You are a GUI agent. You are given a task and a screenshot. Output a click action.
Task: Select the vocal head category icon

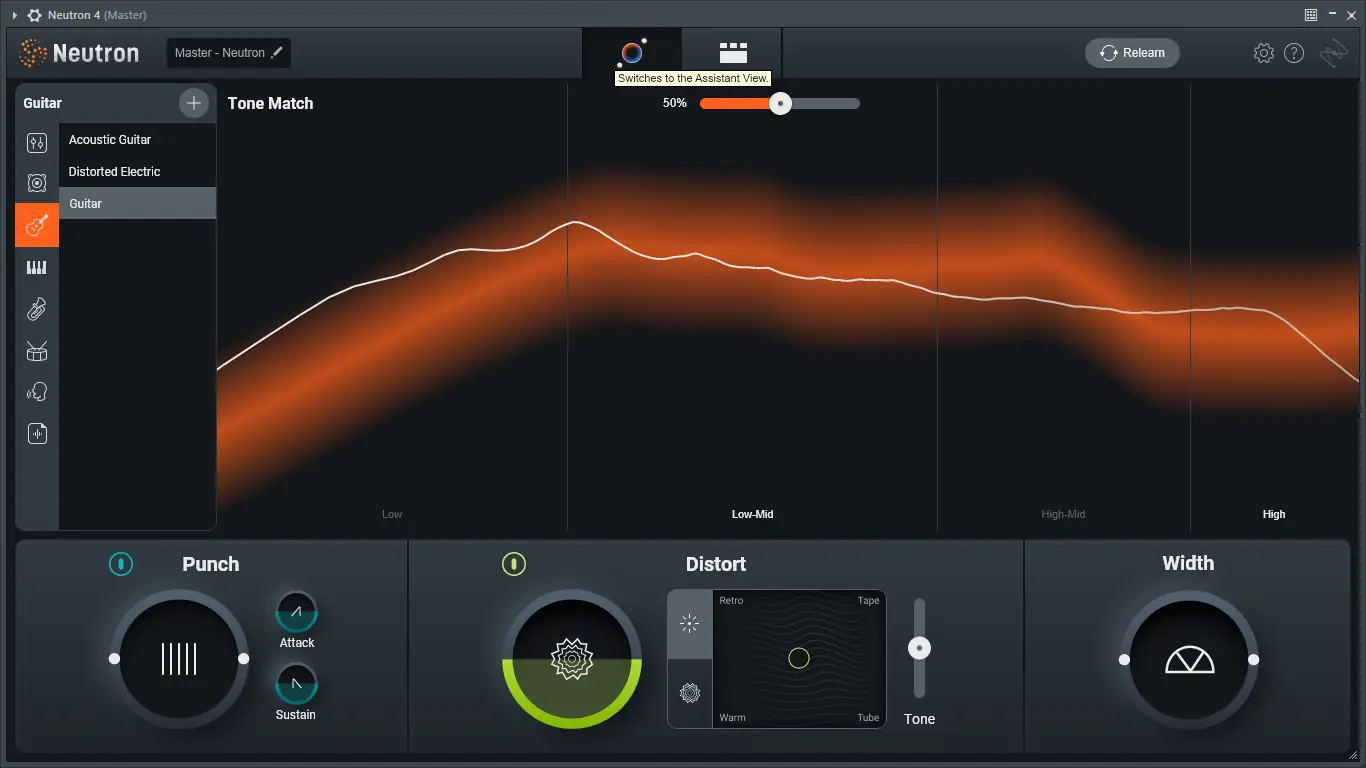pos(37,392)
